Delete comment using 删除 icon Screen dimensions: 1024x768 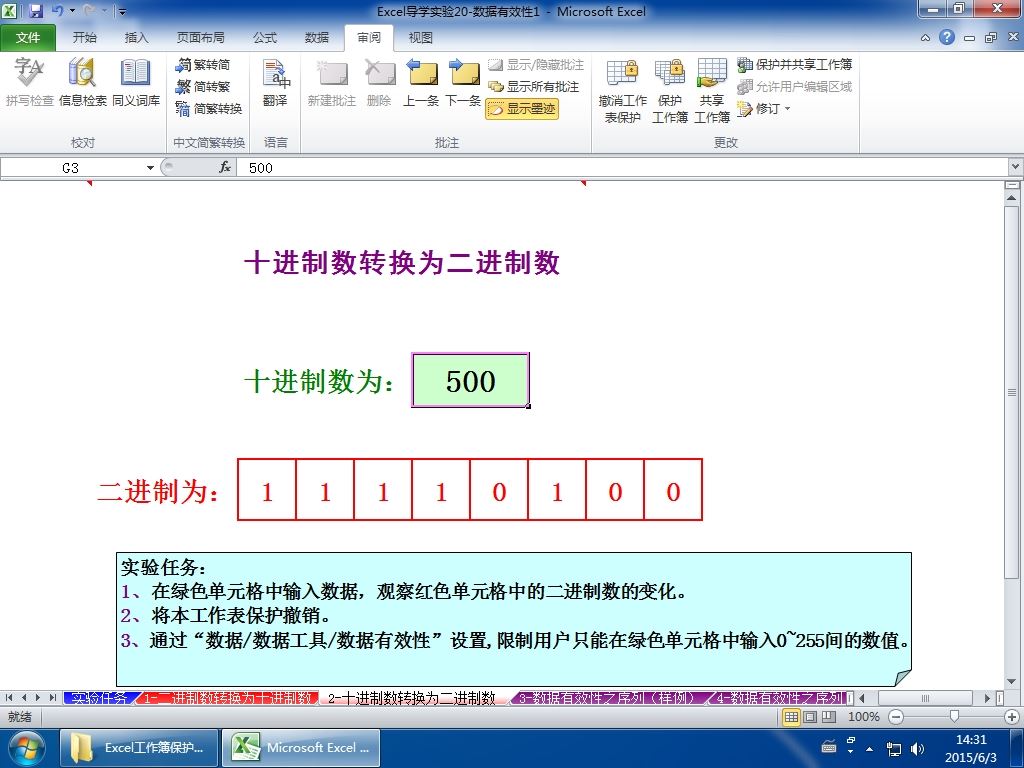(379, 82)
